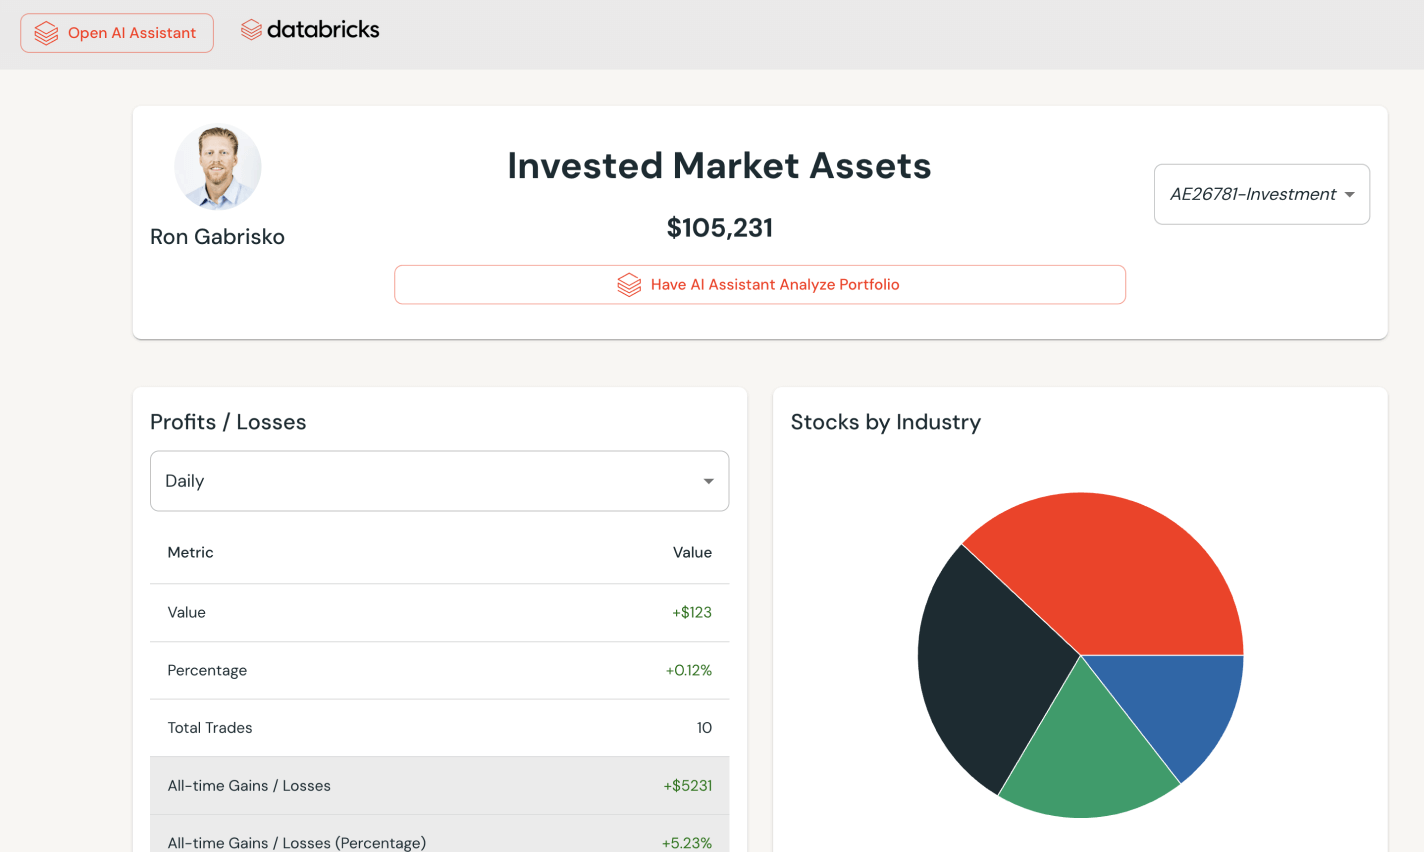The image size is (1424, 852).
Task: Click the All-time Gains / Losses row
Action: [438, 786]
